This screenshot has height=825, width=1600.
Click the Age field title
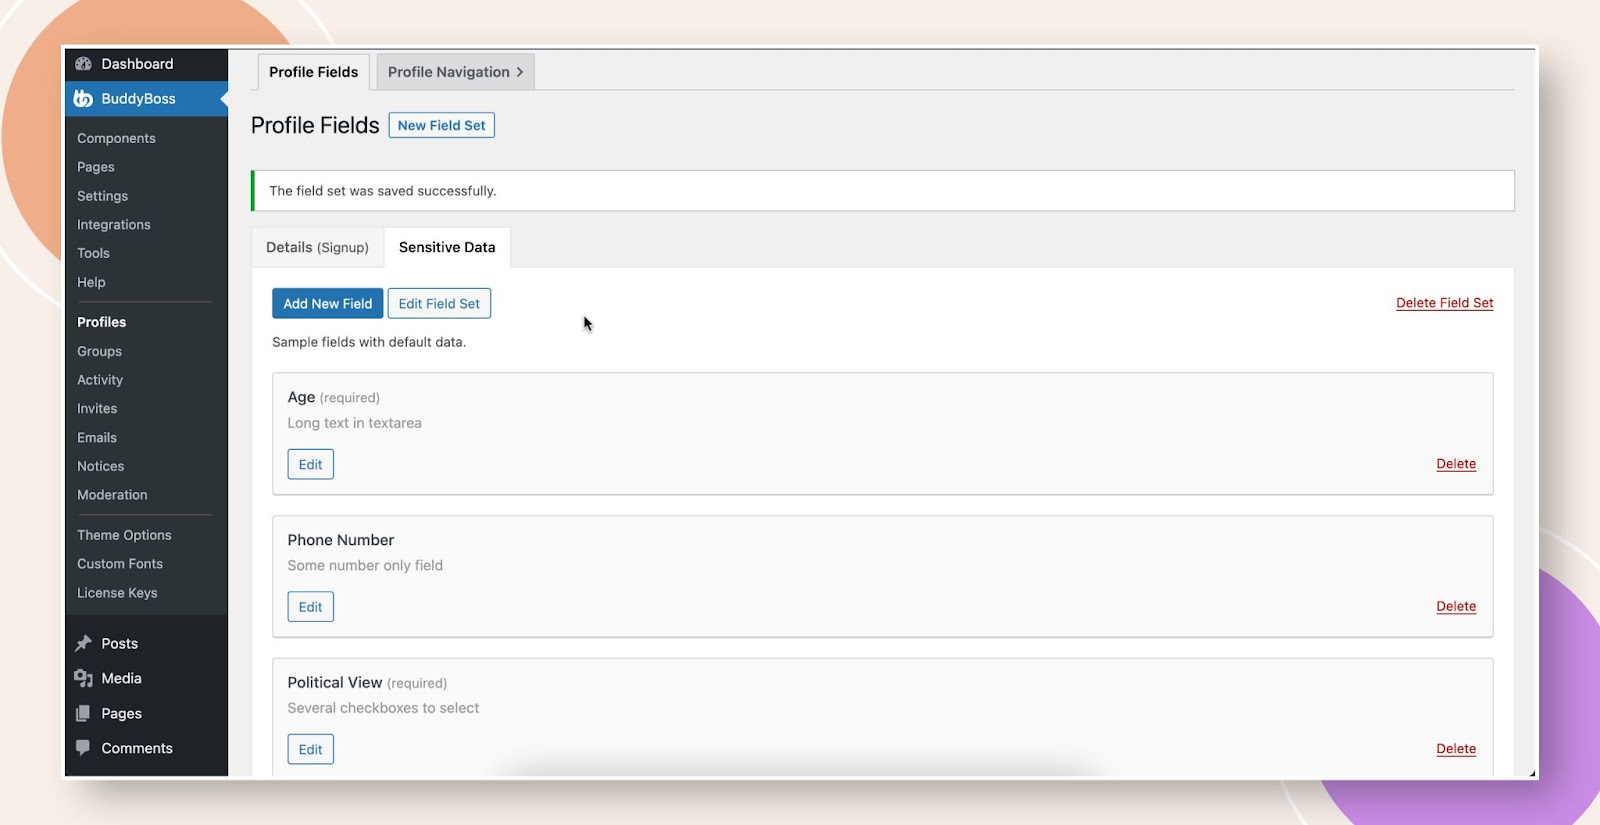click(x=301, y=397)
